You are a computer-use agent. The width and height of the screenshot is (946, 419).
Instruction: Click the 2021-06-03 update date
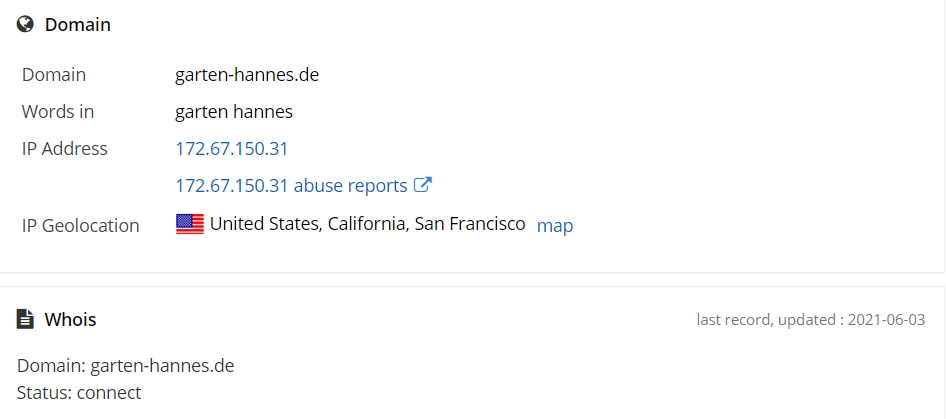pos(886,320)
